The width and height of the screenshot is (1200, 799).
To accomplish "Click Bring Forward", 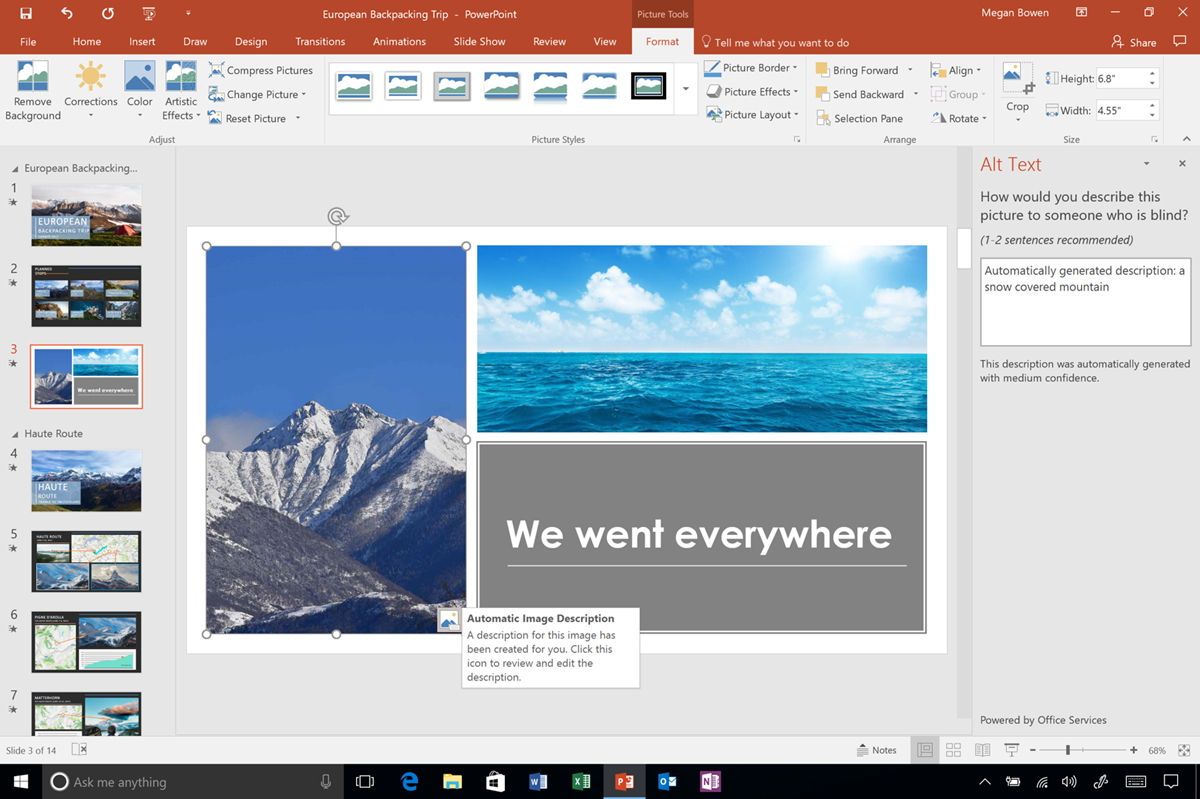I will pos(861,69).
